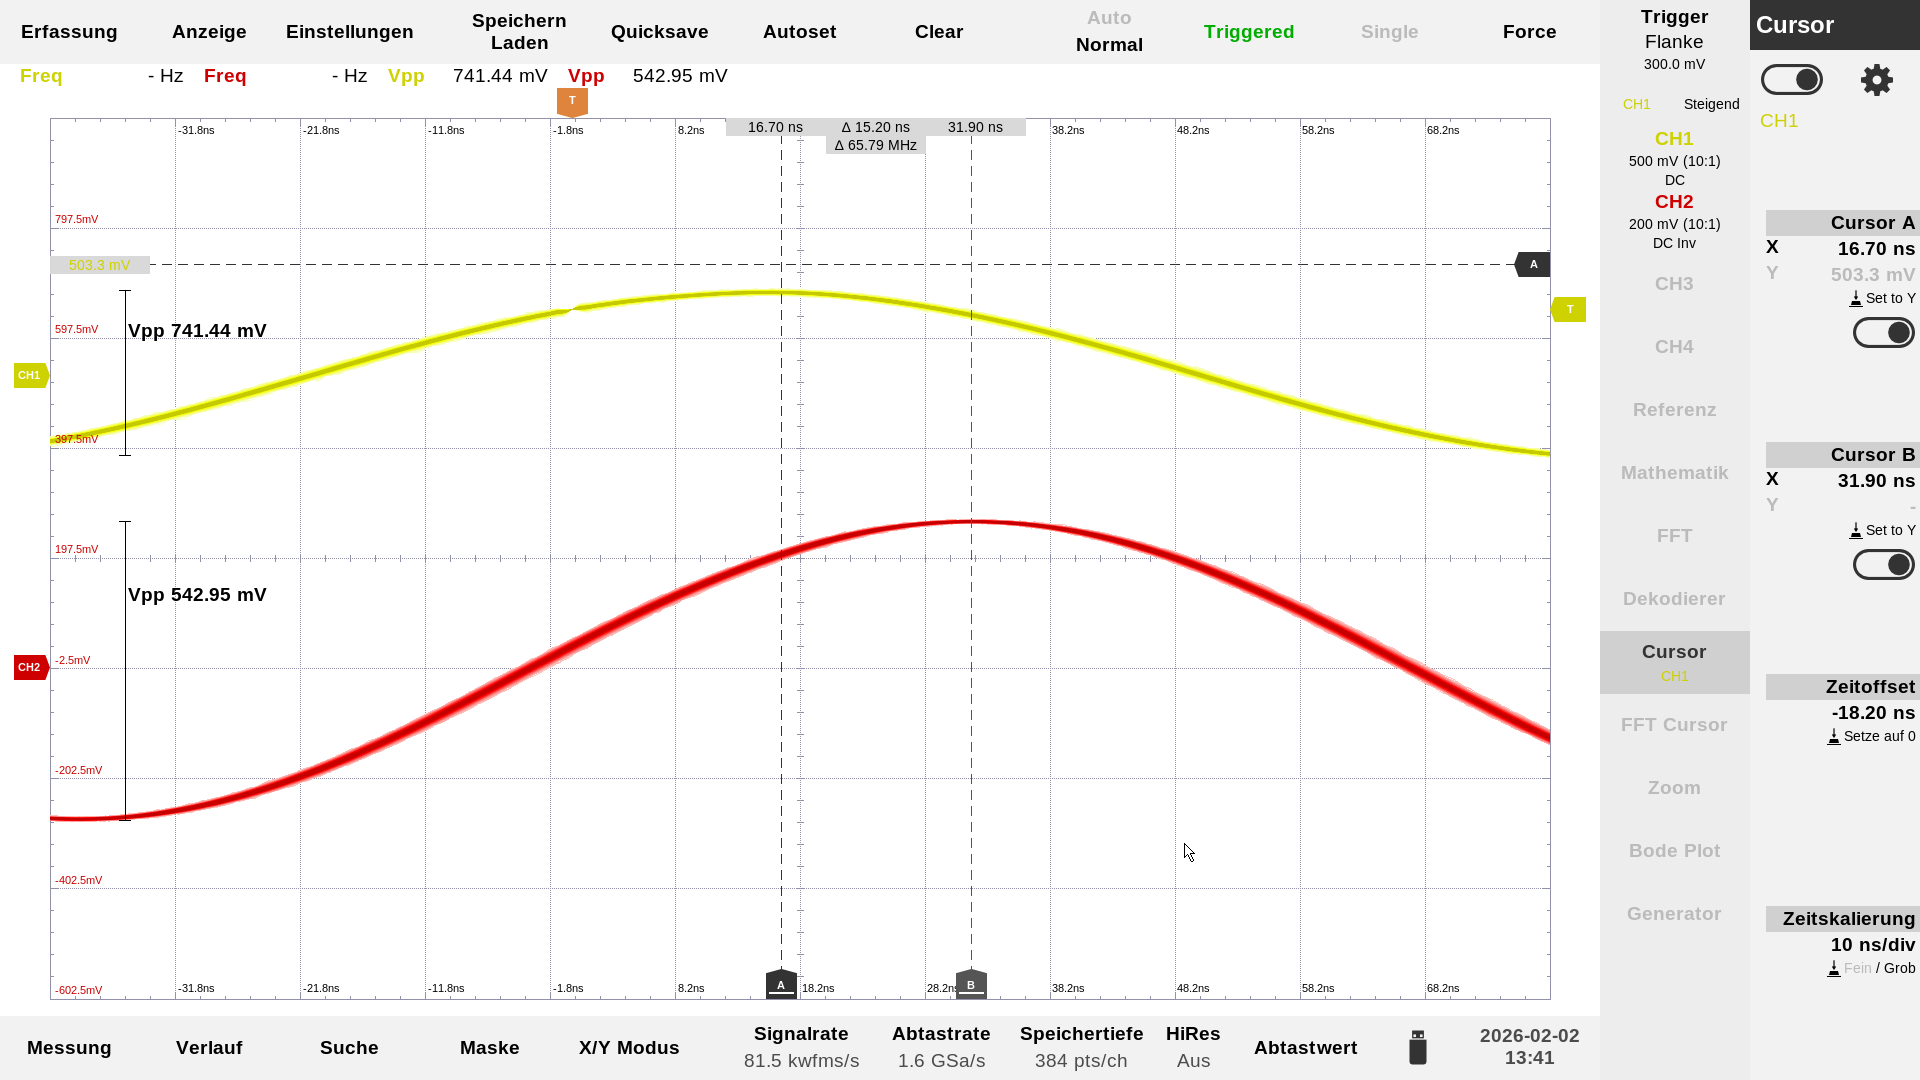Open Abtastrate setting at bottom
The image size is (1920, 1080).
point(941,1047)
